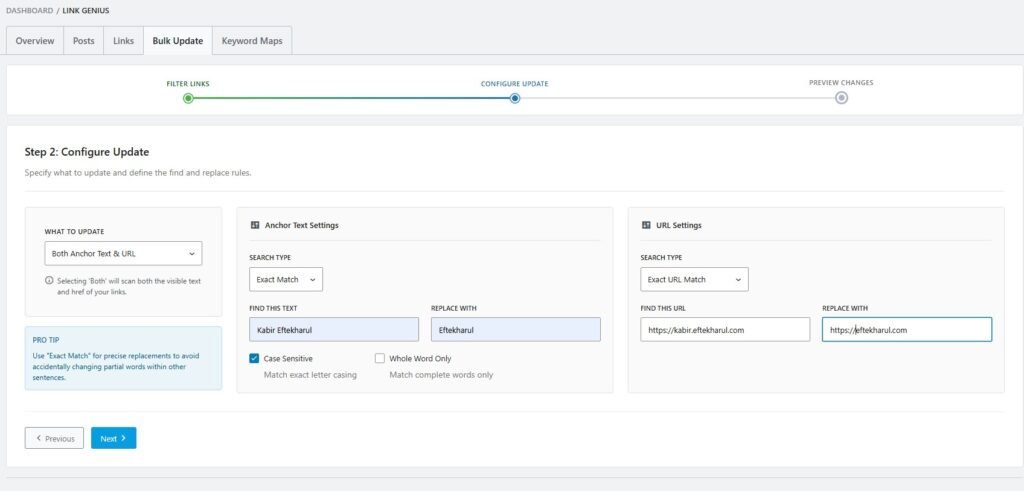1024x491 pixels.
Task: Click the Configure Update step circle
Action: pyautogui.click(x=514, y=98)
